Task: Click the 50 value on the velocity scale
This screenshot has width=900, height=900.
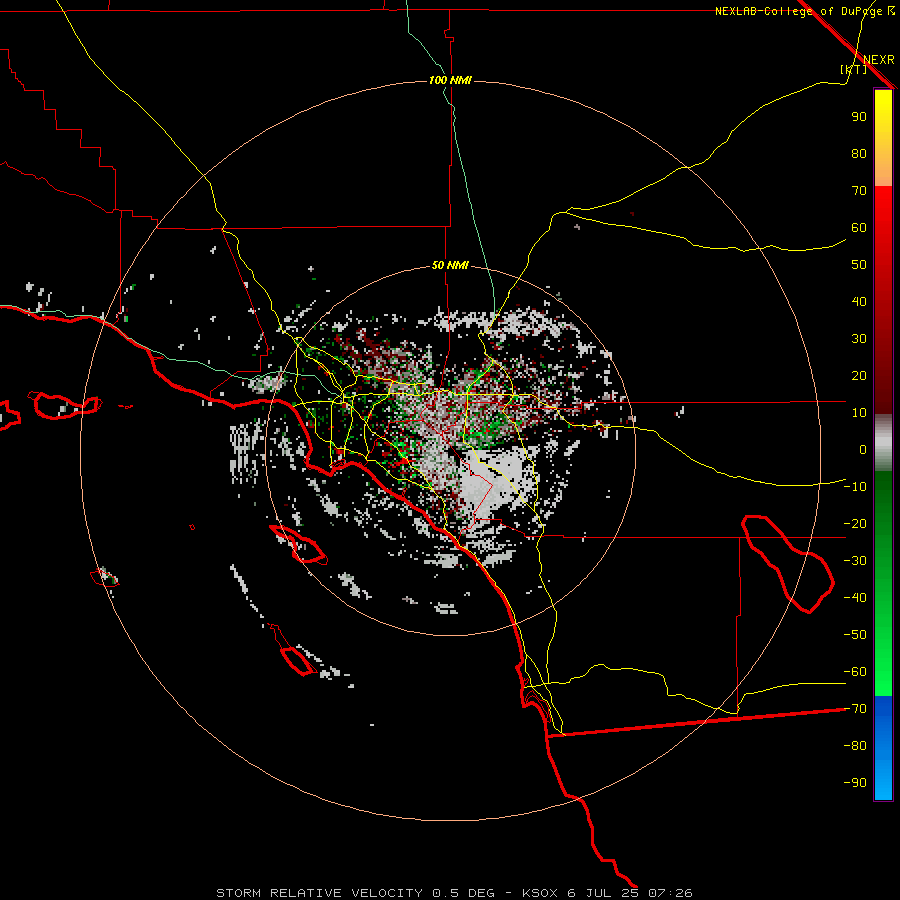Action: point(859,265)
